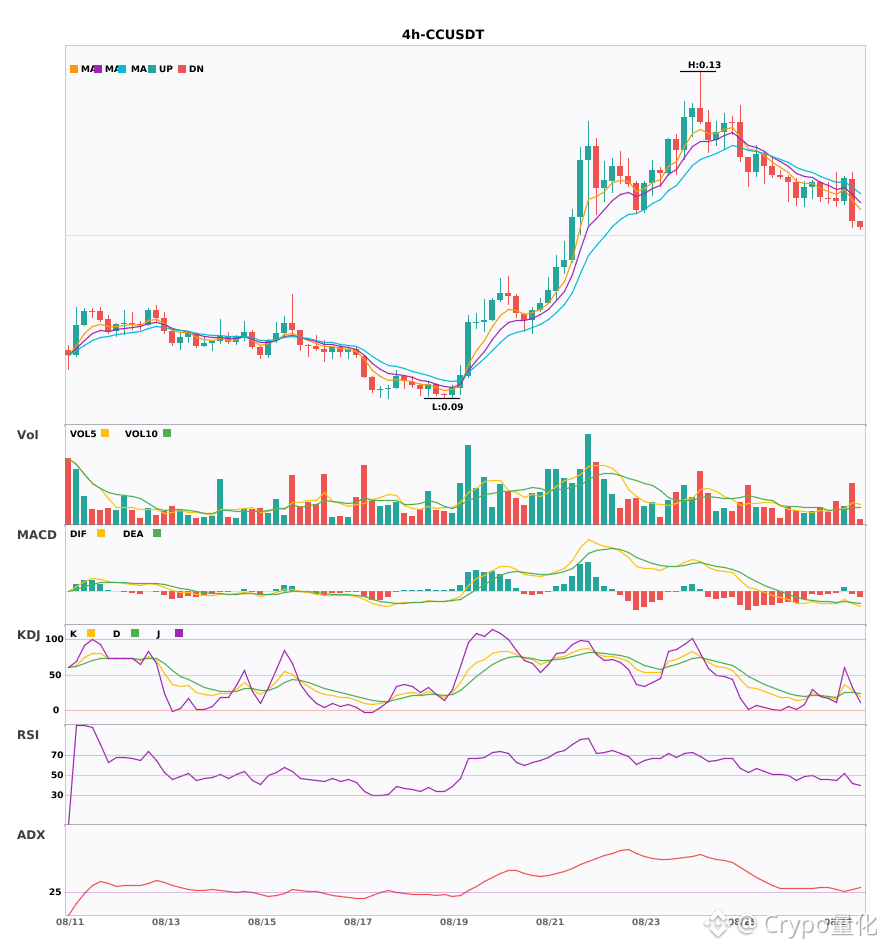Click the green VOL10 swatch
The width and height of the screenshot is (885, 950).
(x=167, y=433)
